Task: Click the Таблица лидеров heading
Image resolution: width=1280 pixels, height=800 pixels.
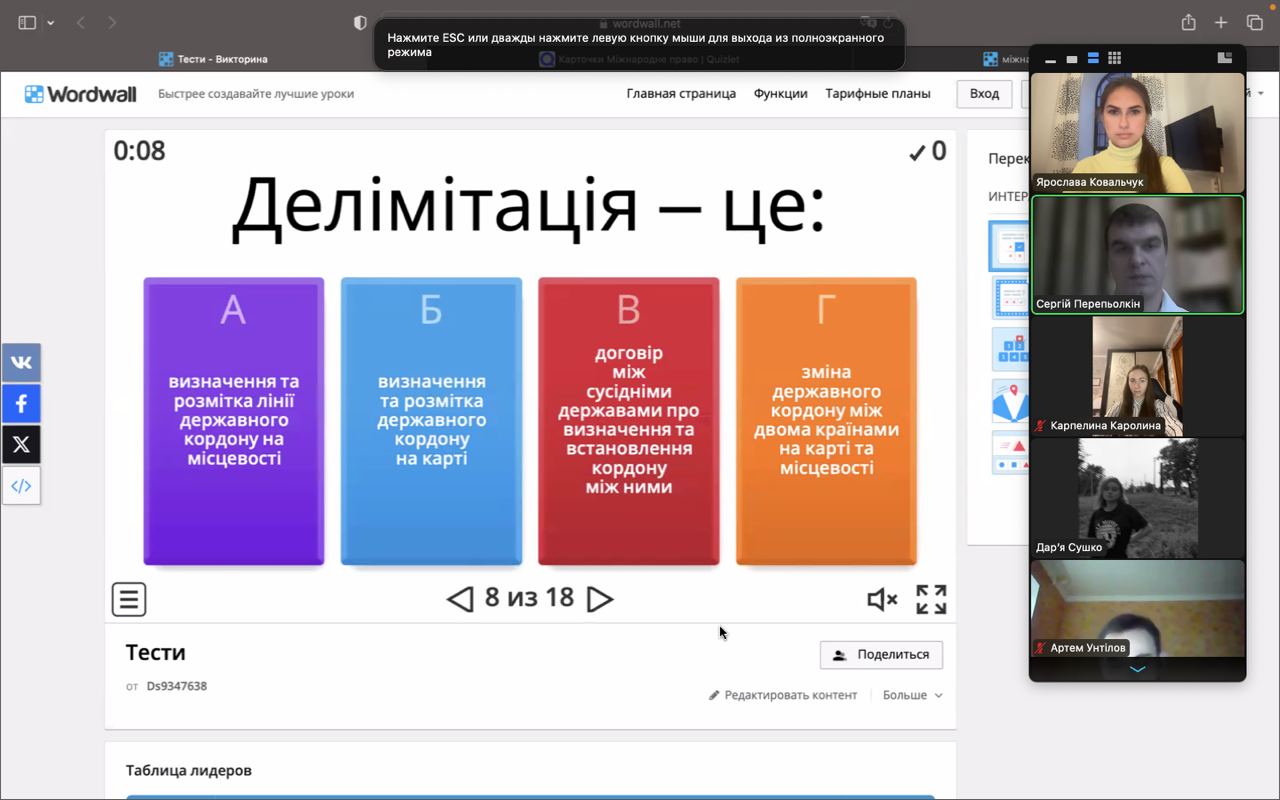Action: pos(189,770)
